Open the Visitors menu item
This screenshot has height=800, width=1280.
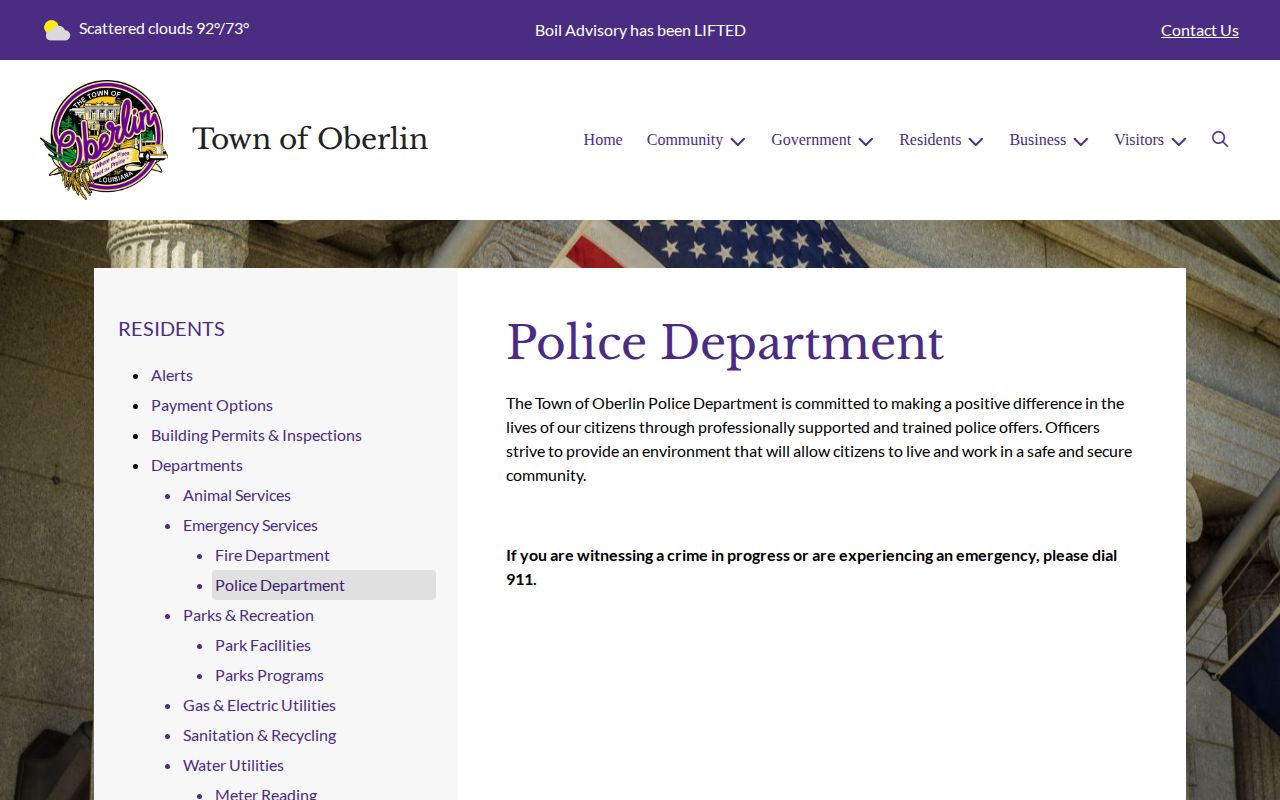(x=1139, y=140)
